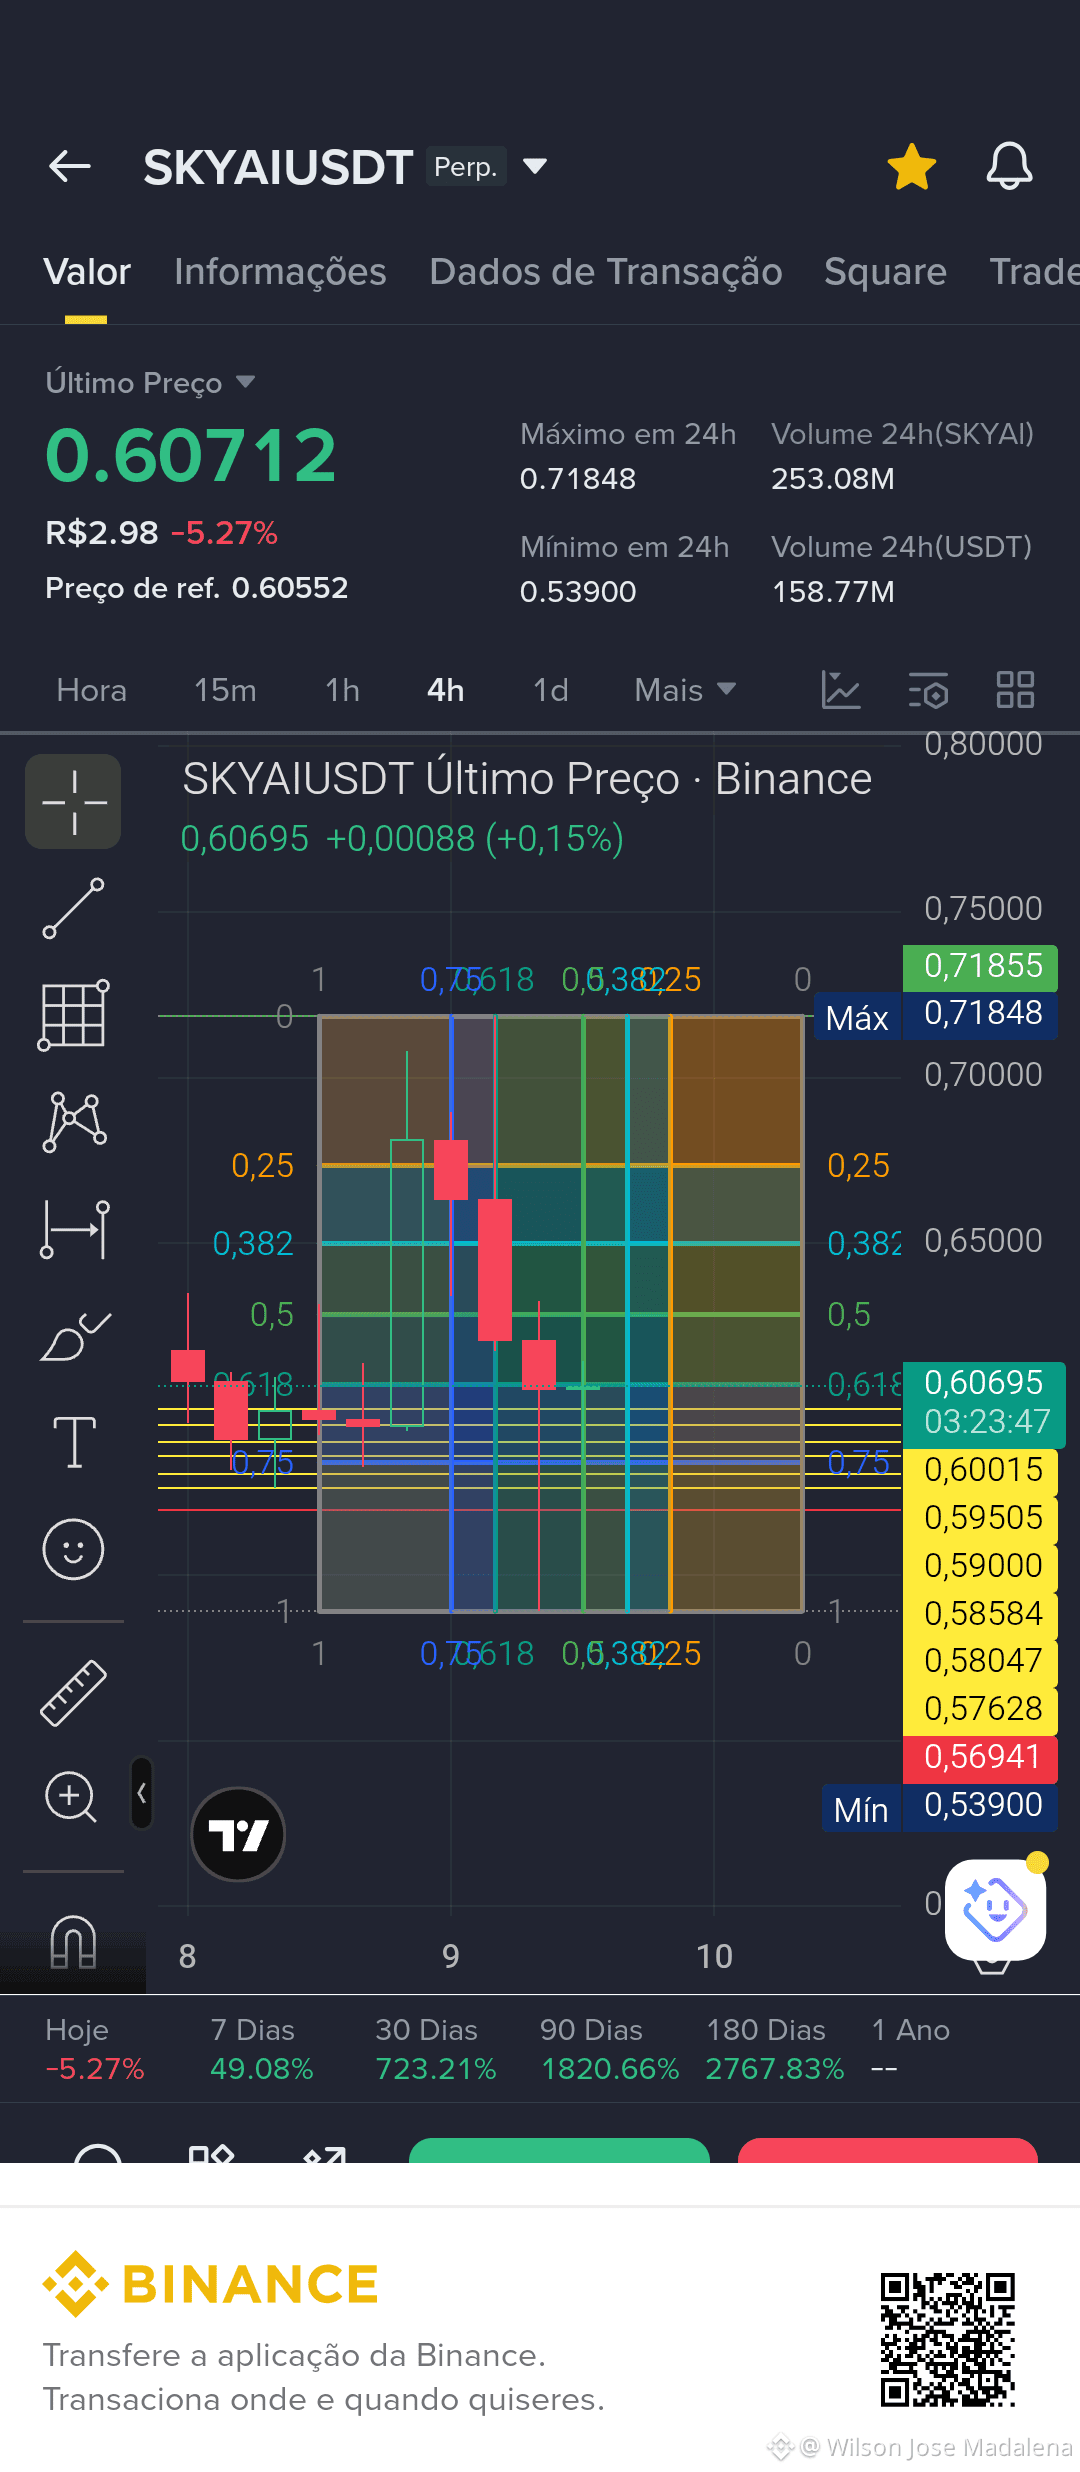Select the price range measure tool
The width and height of the screenshot is (1080, 2472).
[x=73, y=1229]
